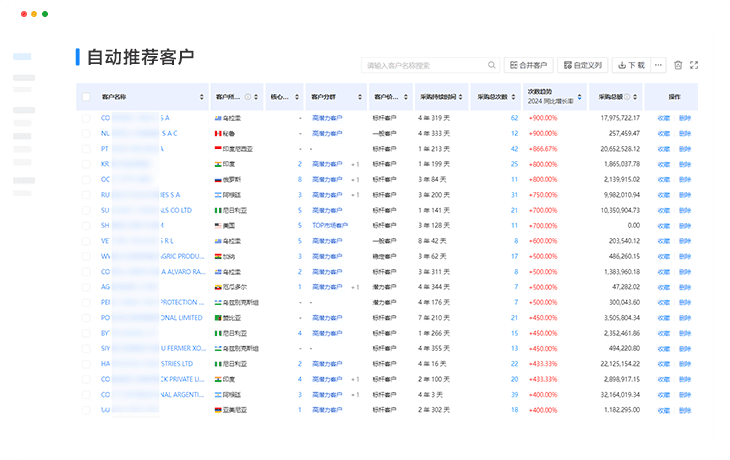
Task: Open customer name ending 'NAL ARGENTI...'
Action: pos(153,395)
